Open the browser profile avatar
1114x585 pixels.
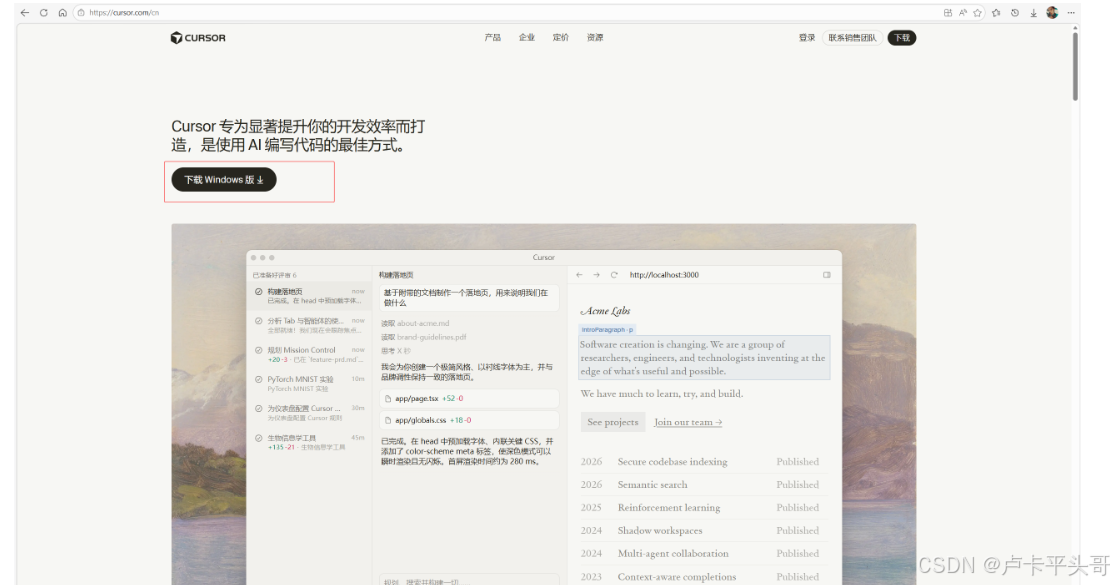coord(1052,13)
